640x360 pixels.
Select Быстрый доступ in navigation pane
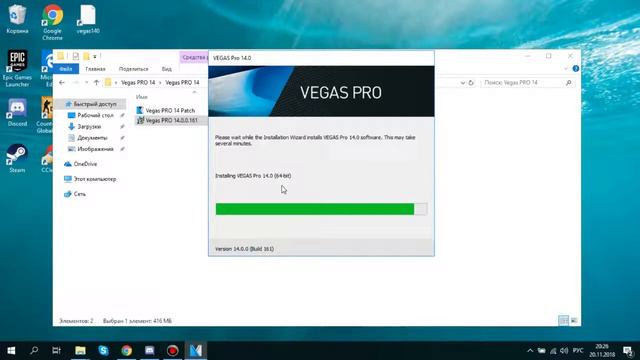click(x=91, y=104)
